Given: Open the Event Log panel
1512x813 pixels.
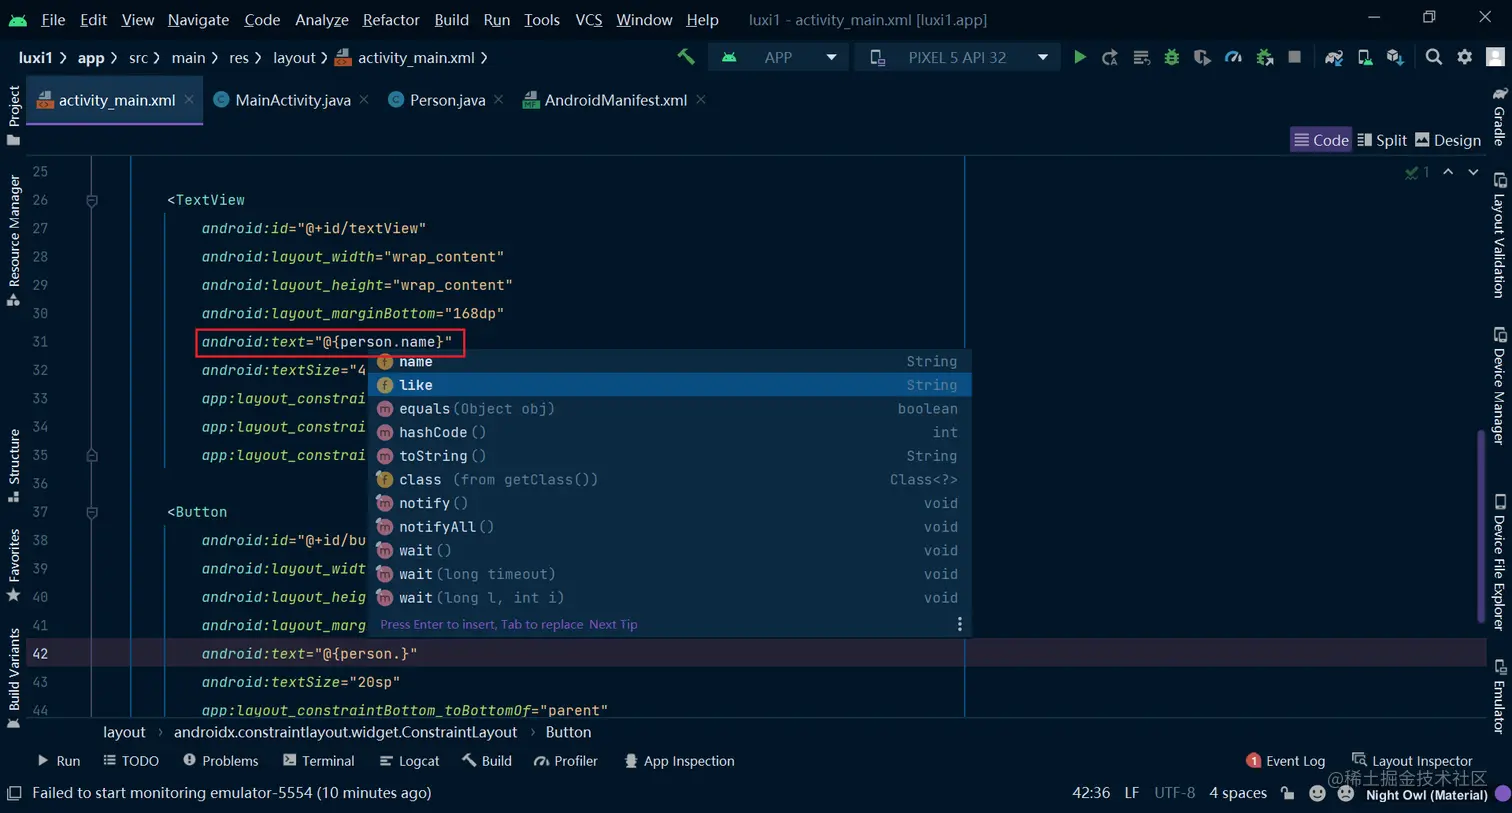Looking at the screenshot, I should coord(1286,761).
